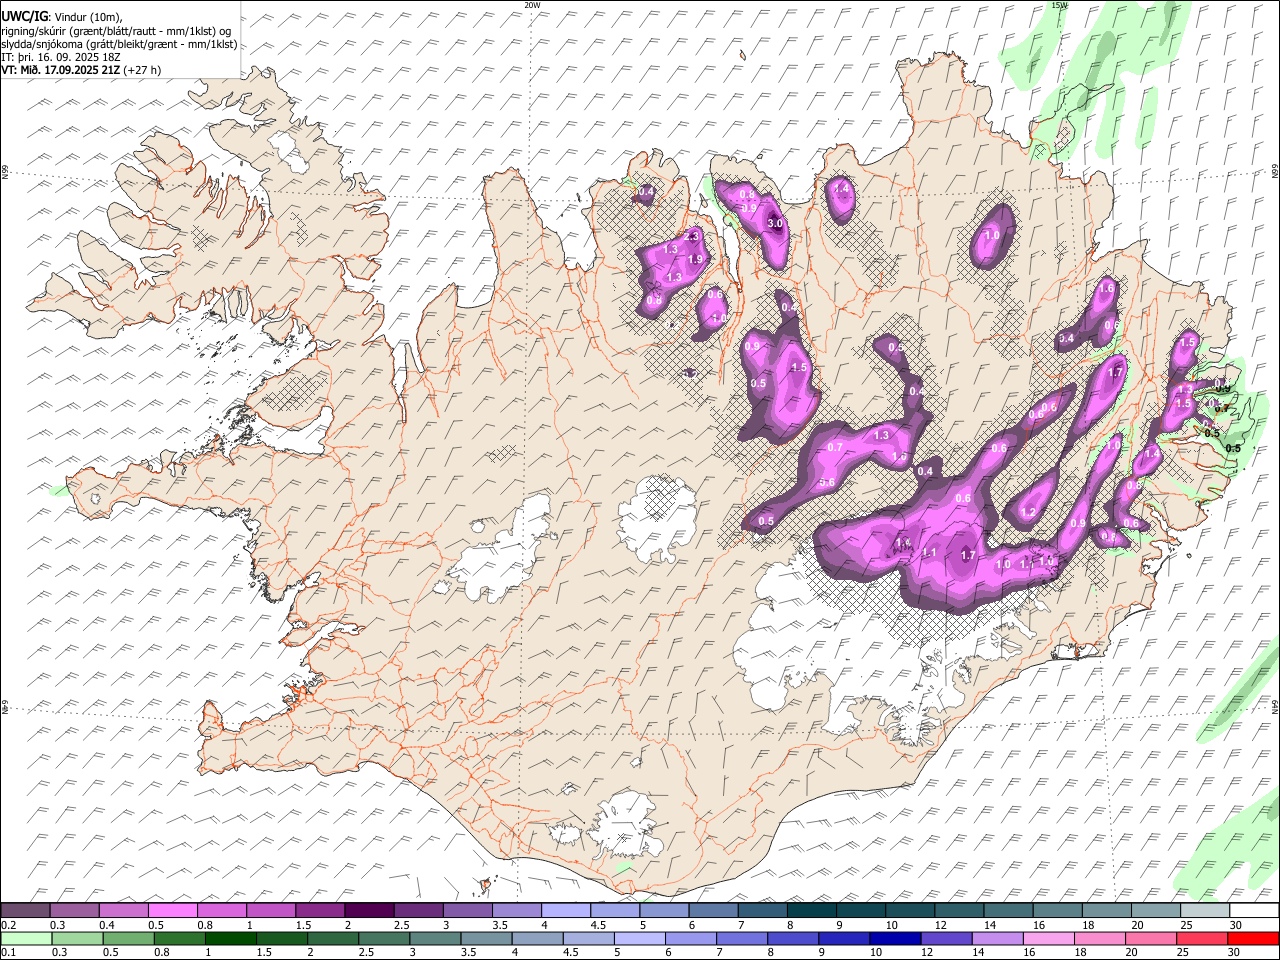Click the dark teal 8 swatch, upper legend row
The image size is (1280, 960).
[x=811, y=911]
